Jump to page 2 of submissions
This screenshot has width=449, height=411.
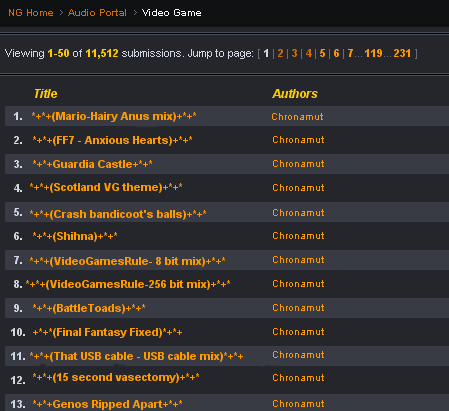[280, 53]
